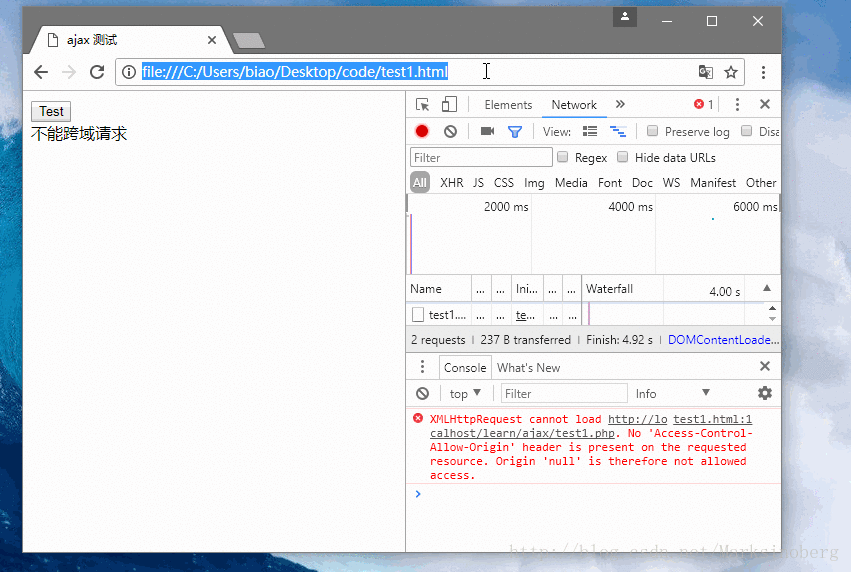This screenshot has width=851, height=572.
Task: Reload the page in browser toolbar
Action: pos(97,72)
